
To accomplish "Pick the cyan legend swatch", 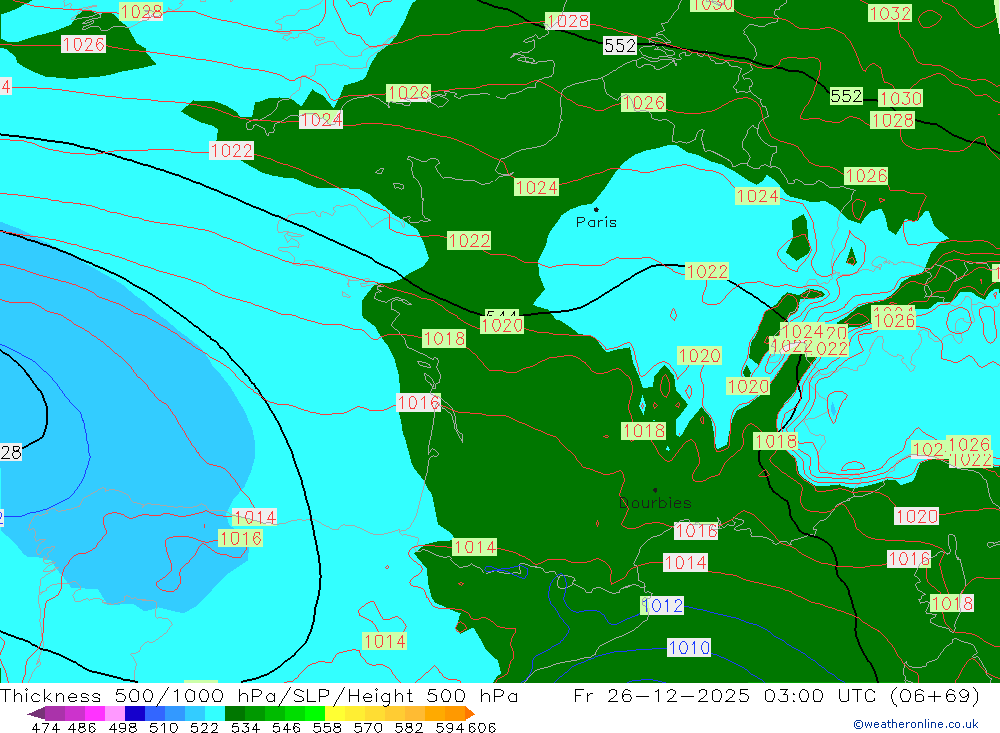I will [215, 713].
